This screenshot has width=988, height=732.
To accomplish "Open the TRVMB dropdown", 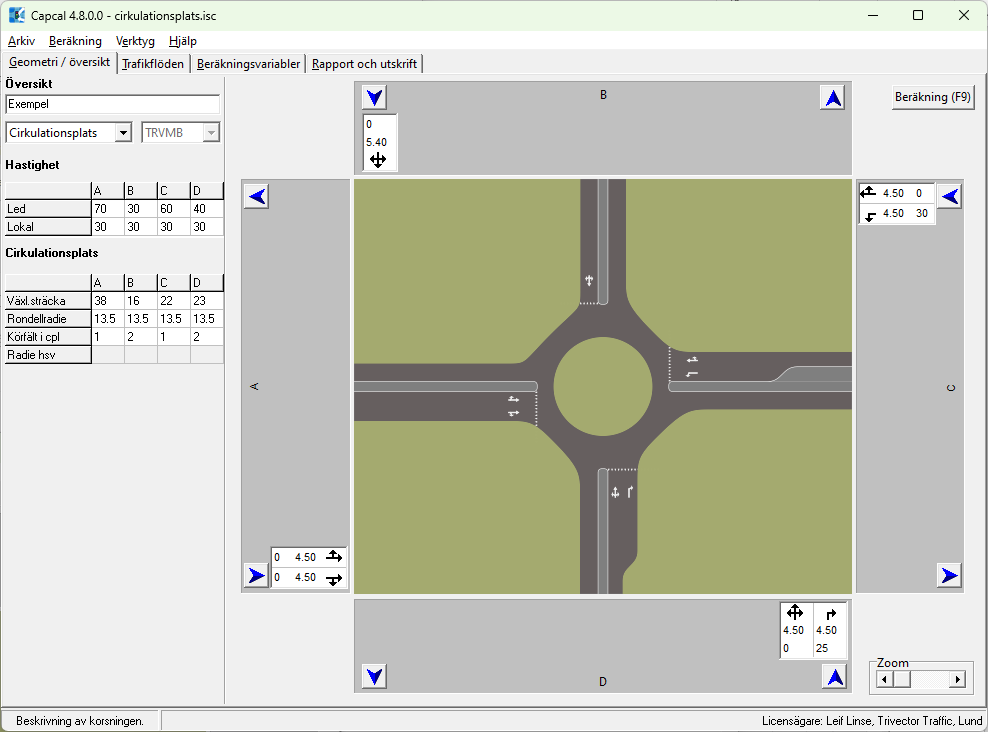I will point(210,133).
